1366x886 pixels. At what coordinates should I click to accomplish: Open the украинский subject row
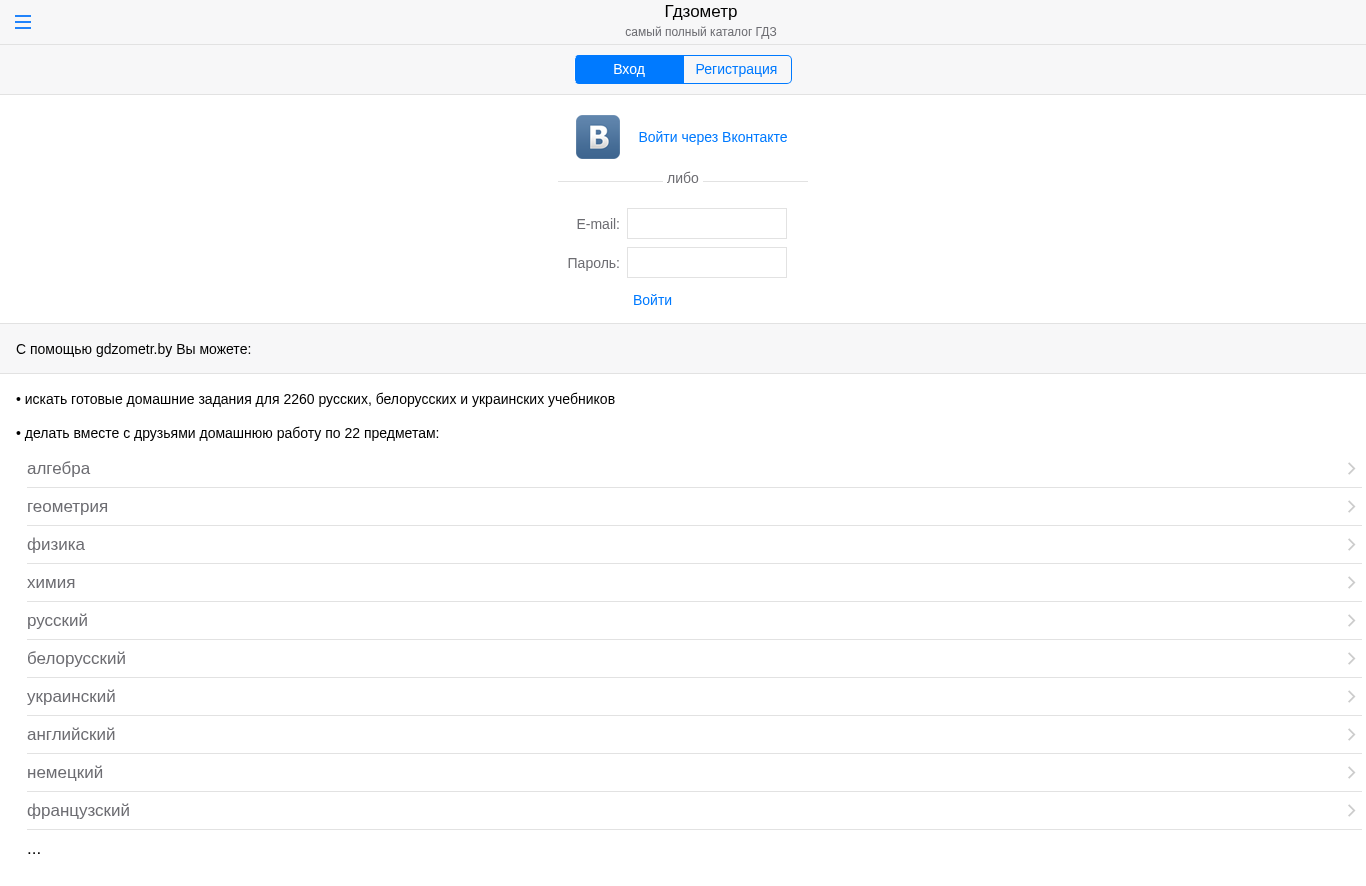(694, 697)
